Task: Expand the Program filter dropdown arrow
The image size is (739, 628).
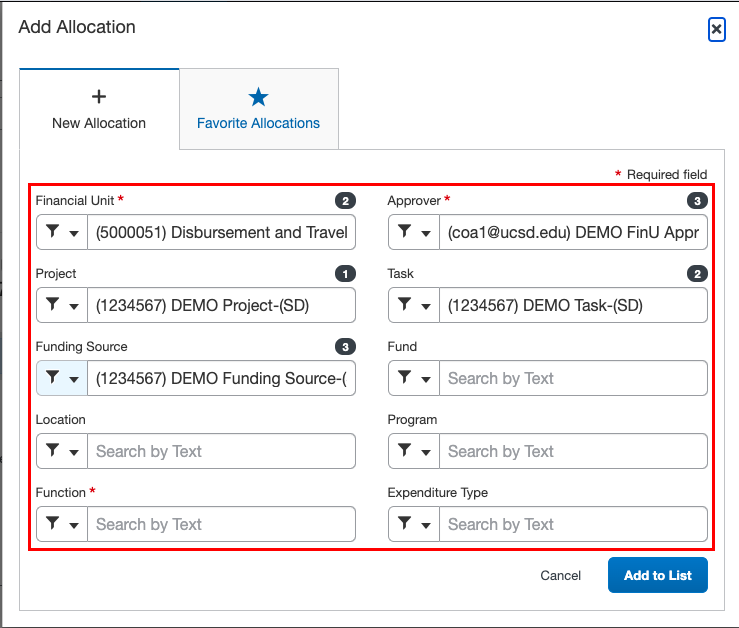Action: click(x=426, y=452)
